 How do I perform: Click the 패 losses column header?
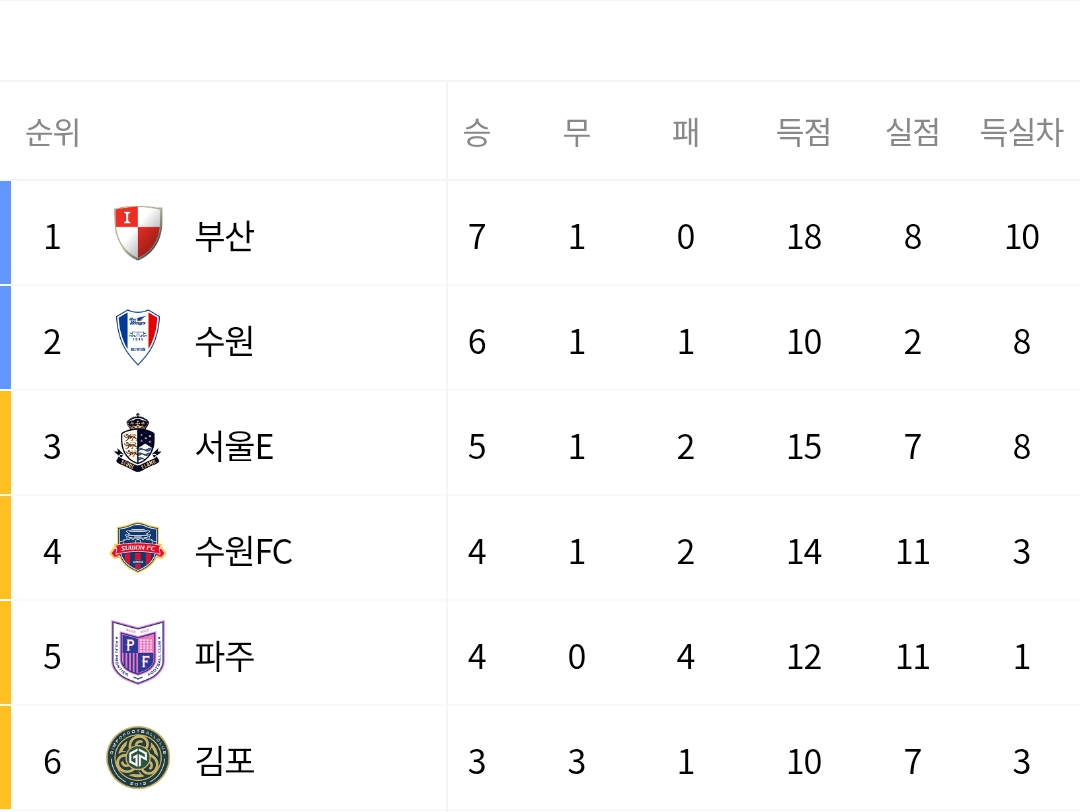coord(685,132)
